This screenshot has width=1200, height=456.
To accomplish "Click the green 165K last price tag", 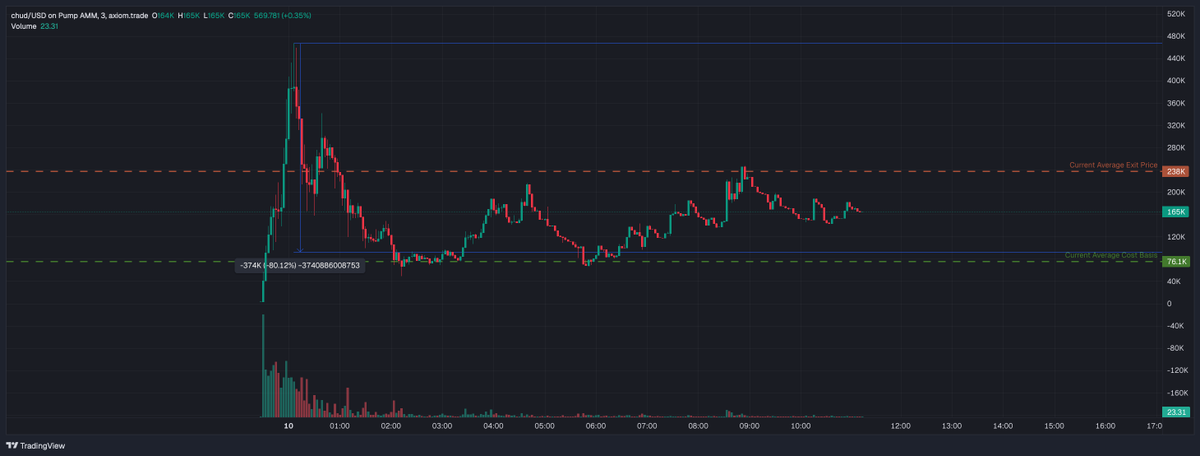I will (1175, 212).
